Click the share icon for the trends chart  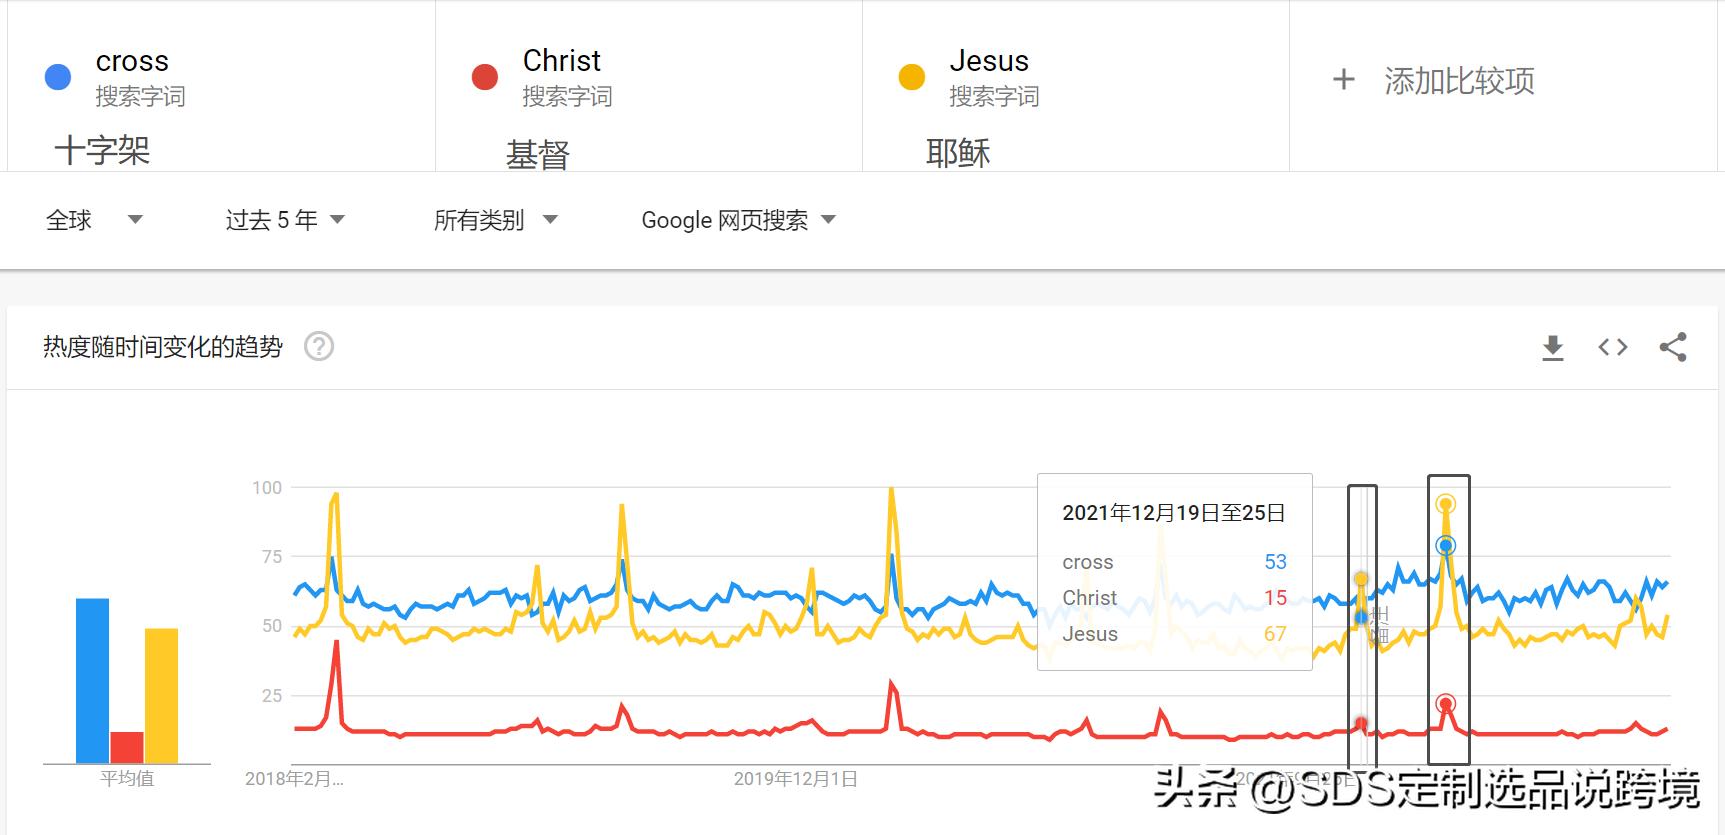tap(1673, 347)
